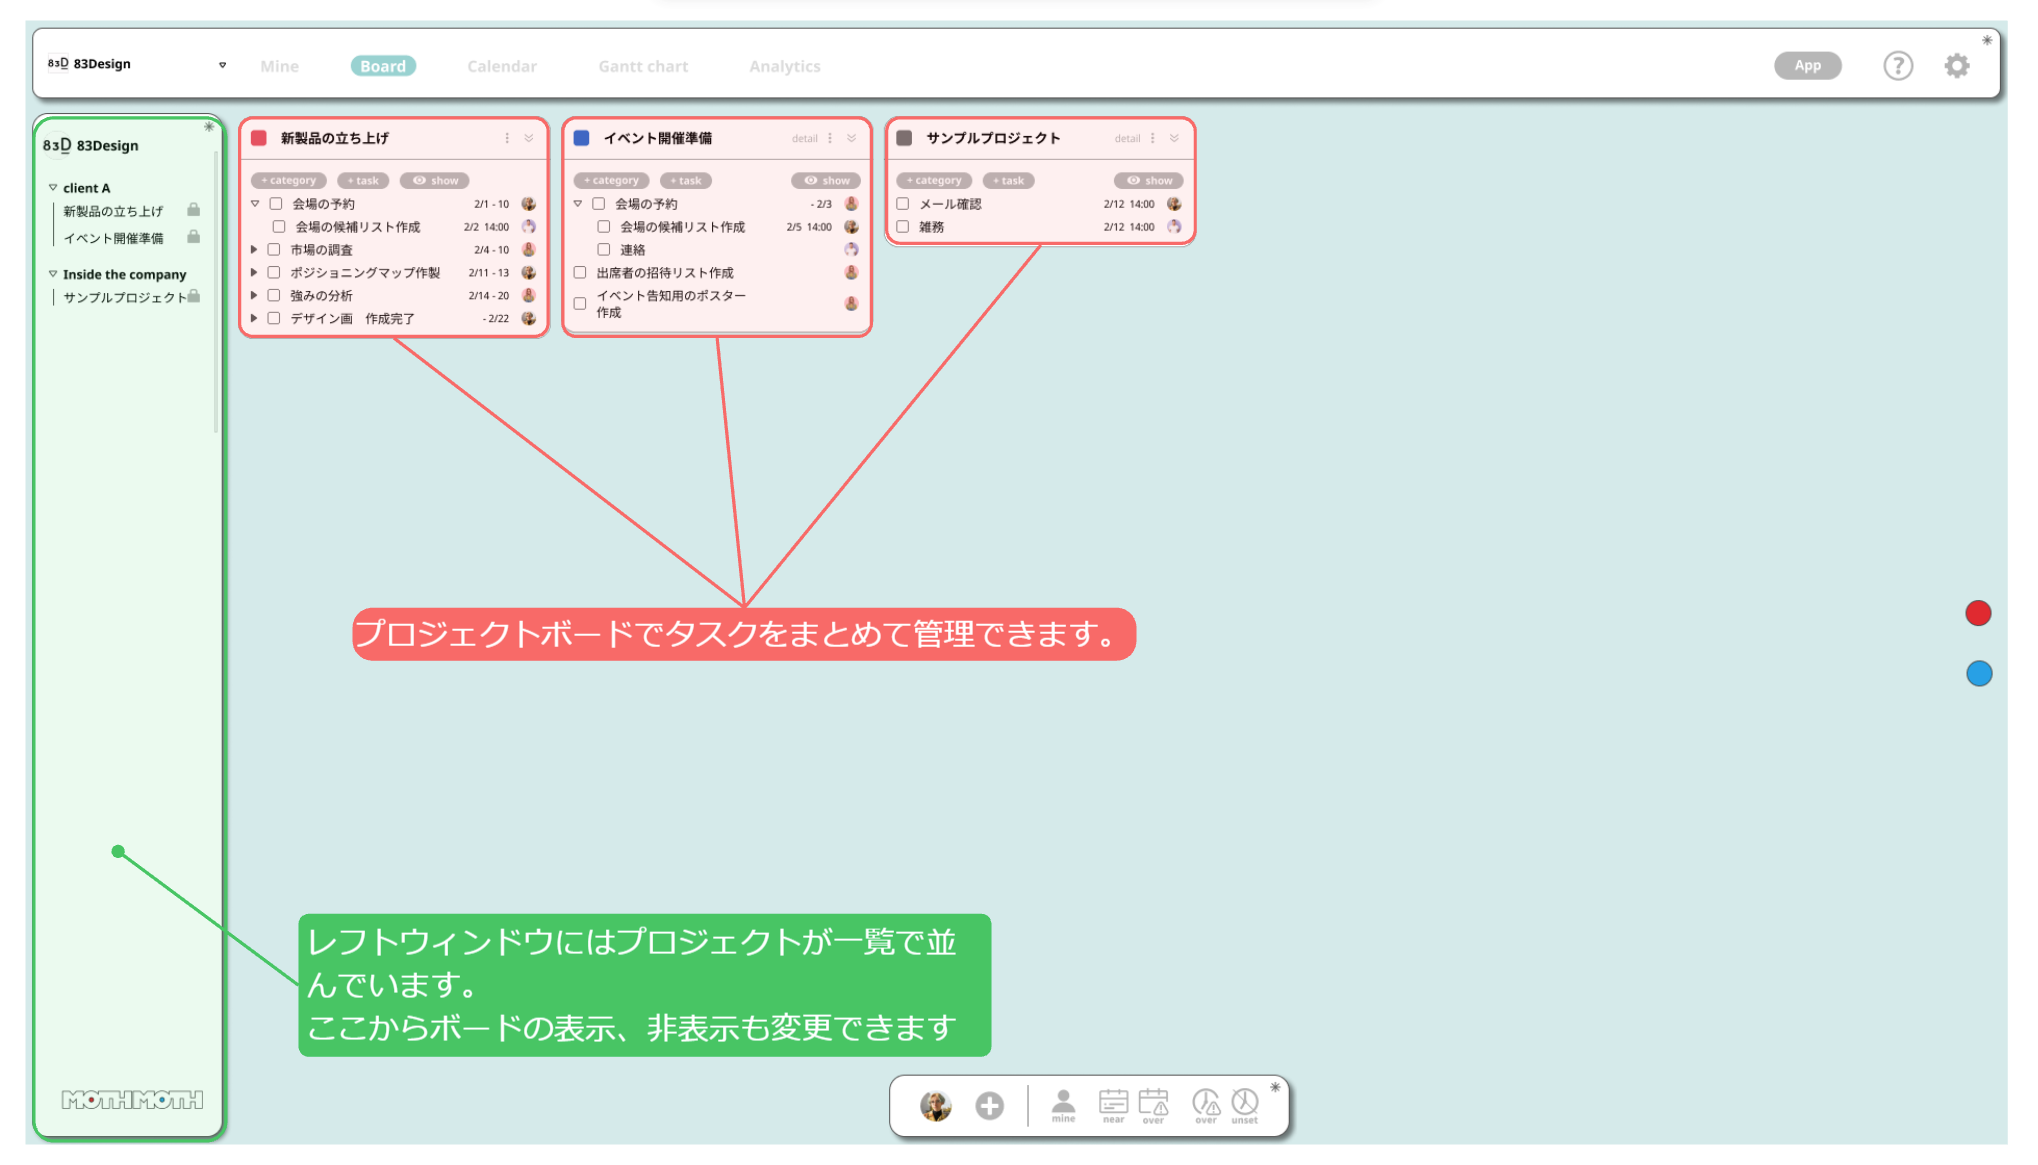Switch to the Calendar tab

click(502, 66)
